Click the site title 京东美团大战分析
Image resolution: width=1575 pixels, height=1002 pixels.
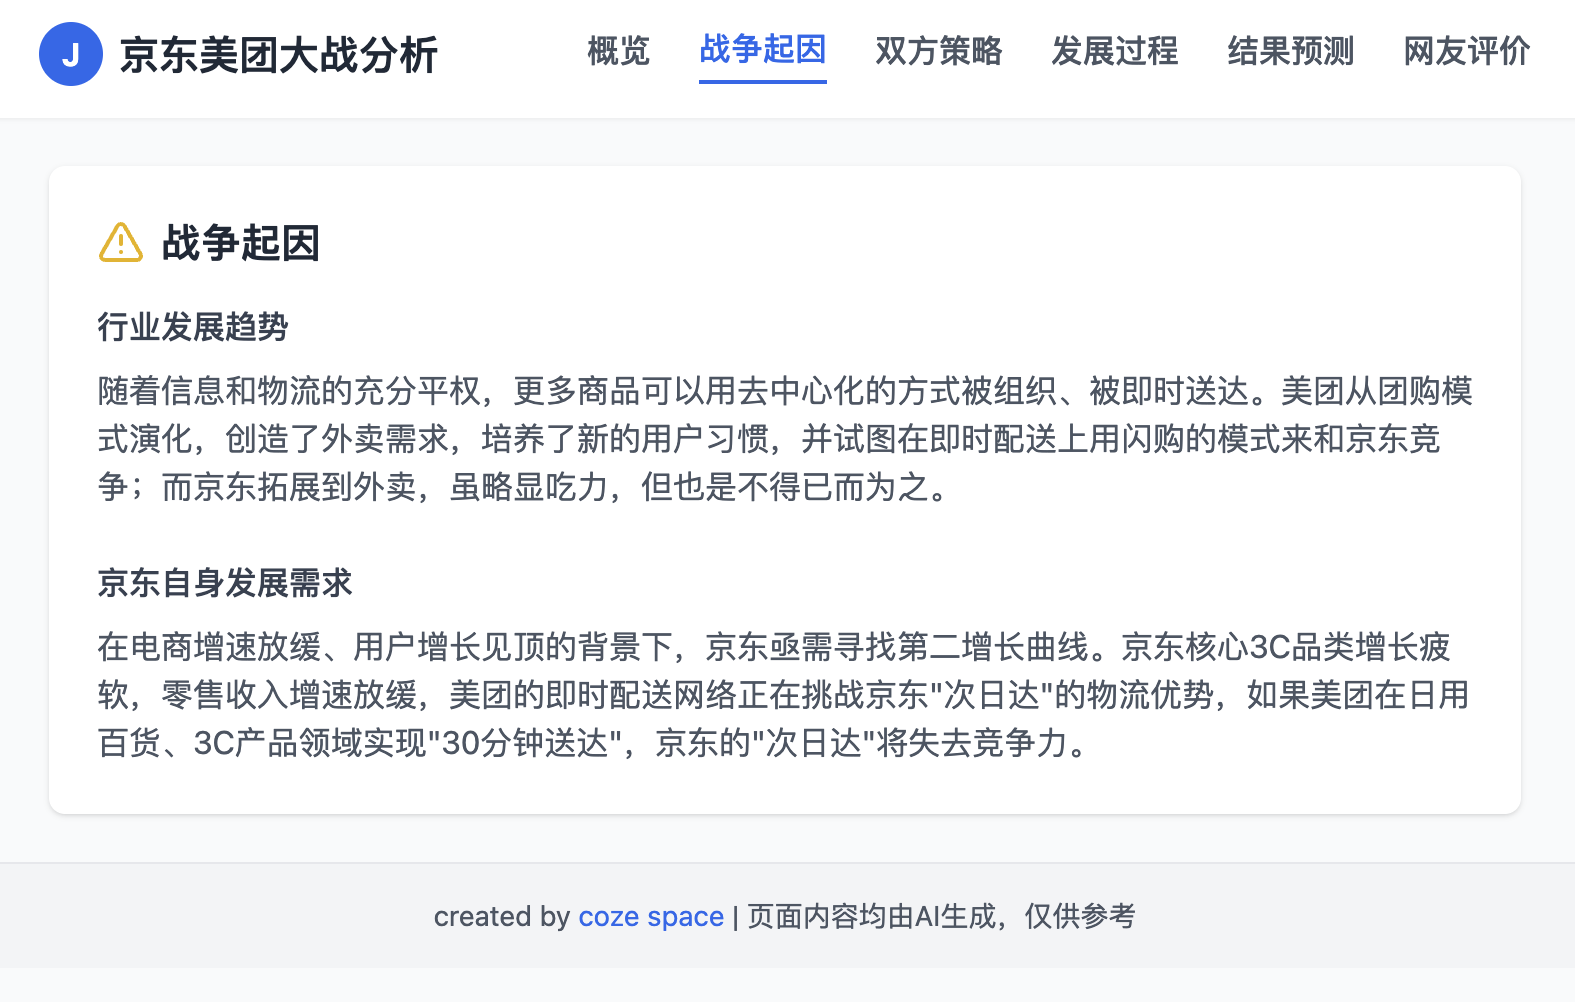[x=278, y=55]
